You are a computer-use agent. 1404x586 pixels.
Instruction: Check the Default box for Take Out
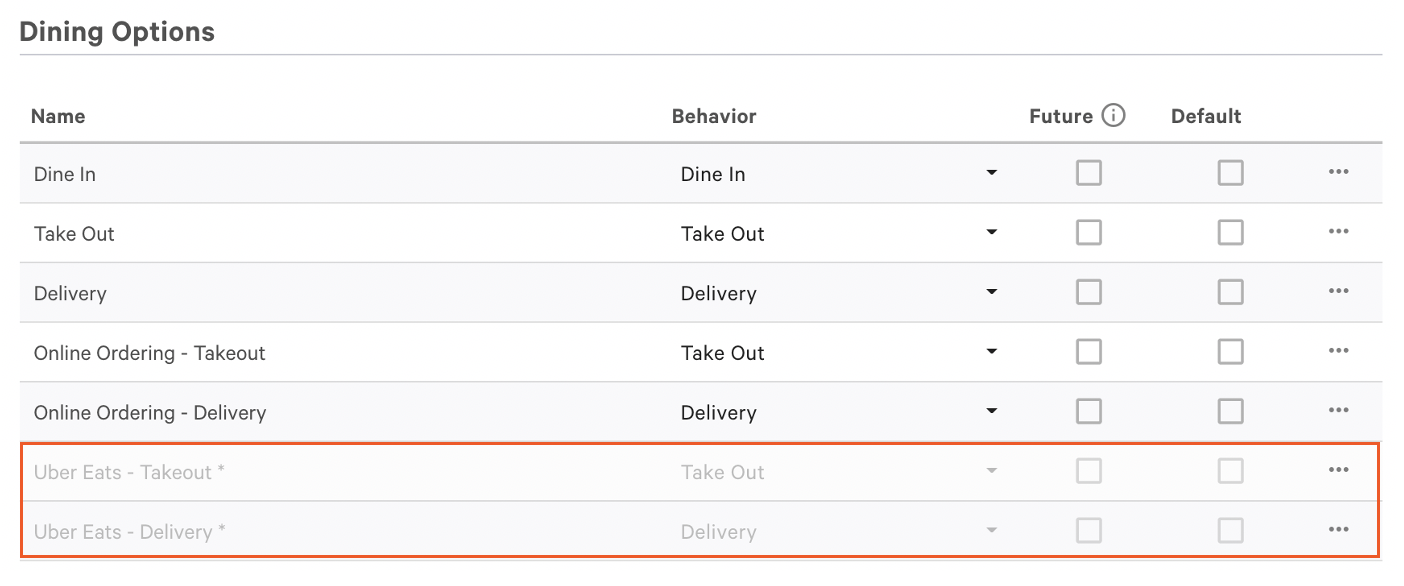click(x=1230, y=232)
